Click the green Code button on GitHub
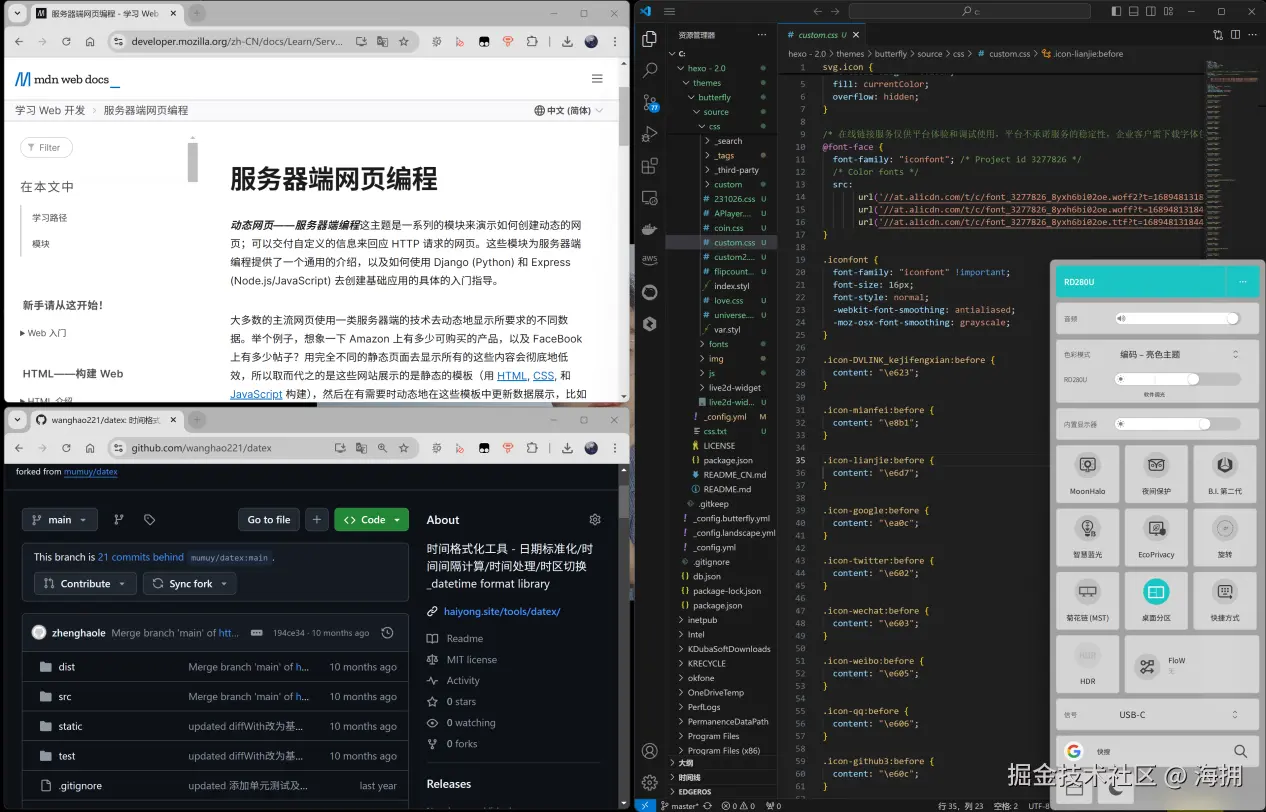 click(x=371, y=519)
